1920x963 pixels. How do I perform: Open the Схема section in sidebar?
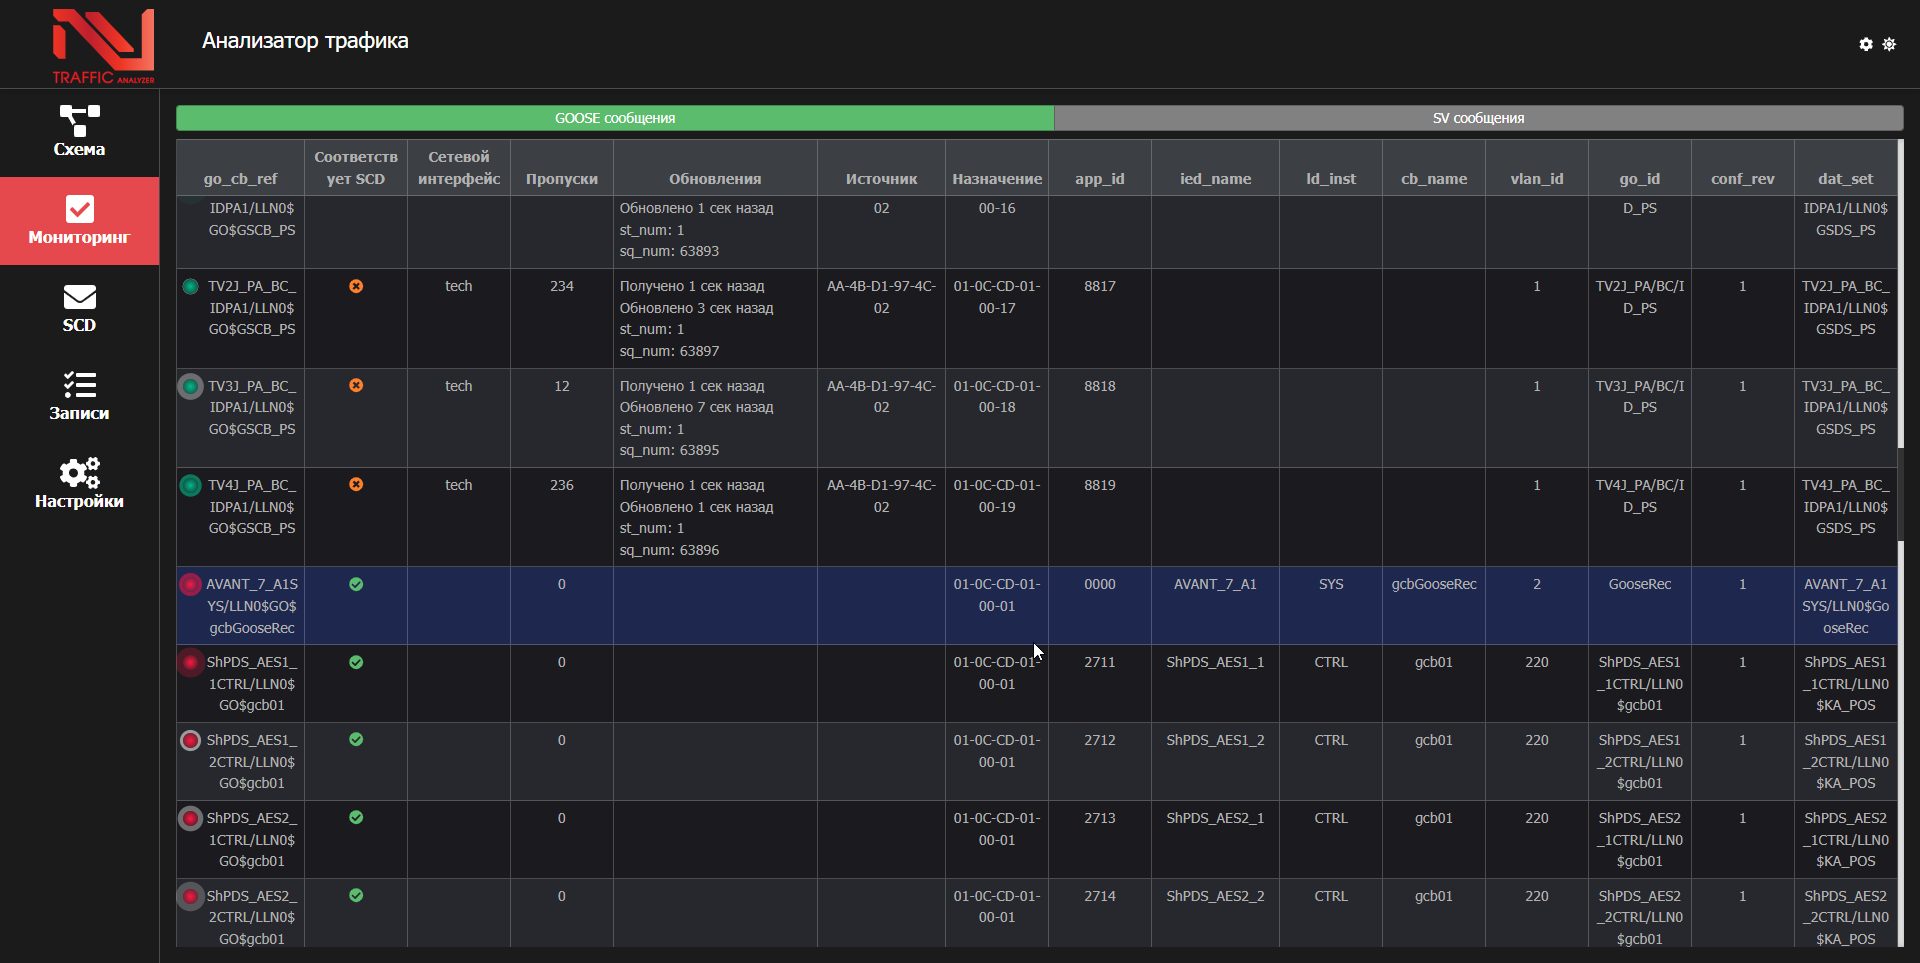click(x=79, y=132)
